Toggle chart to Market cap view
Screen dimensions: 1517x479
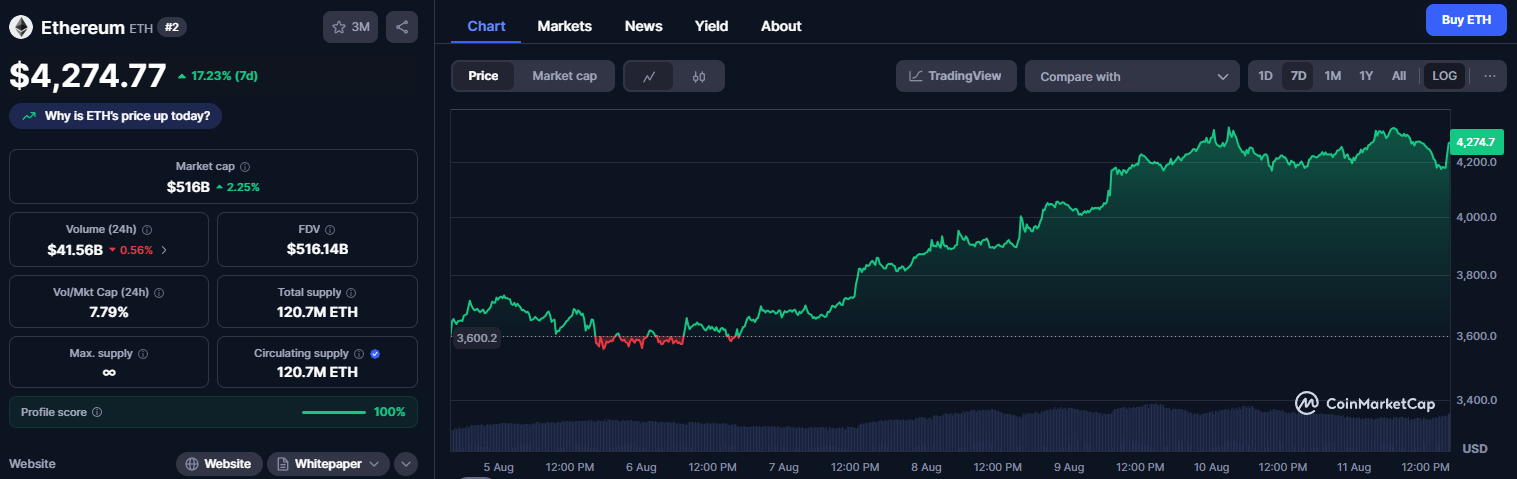(564, 76)
